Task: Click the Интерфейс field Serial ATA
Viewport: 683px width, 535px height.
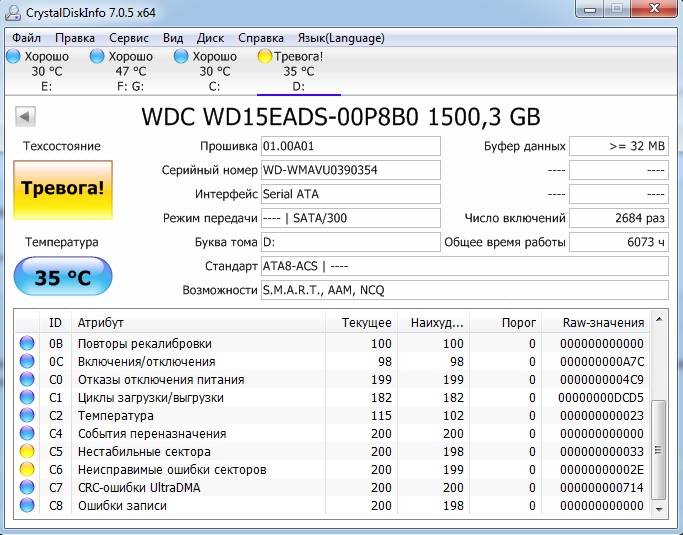Action: click(351, 194)
